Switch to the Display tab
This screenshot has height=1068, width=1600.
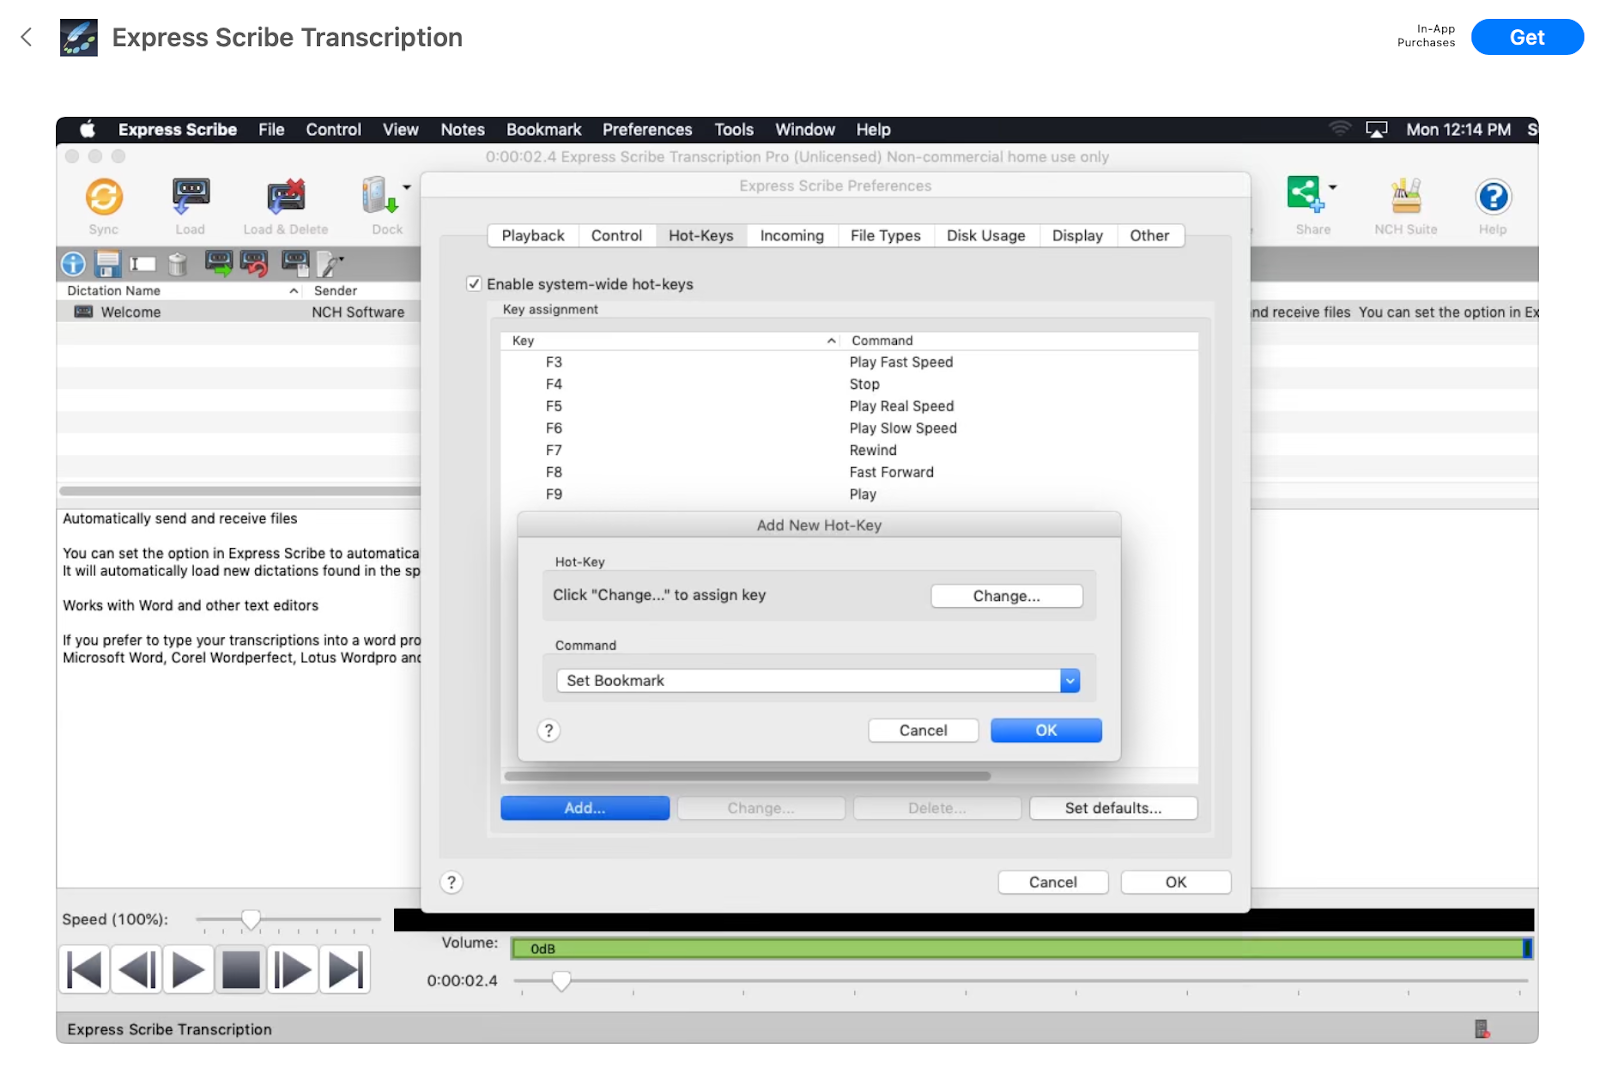[x=1077, y=236]
